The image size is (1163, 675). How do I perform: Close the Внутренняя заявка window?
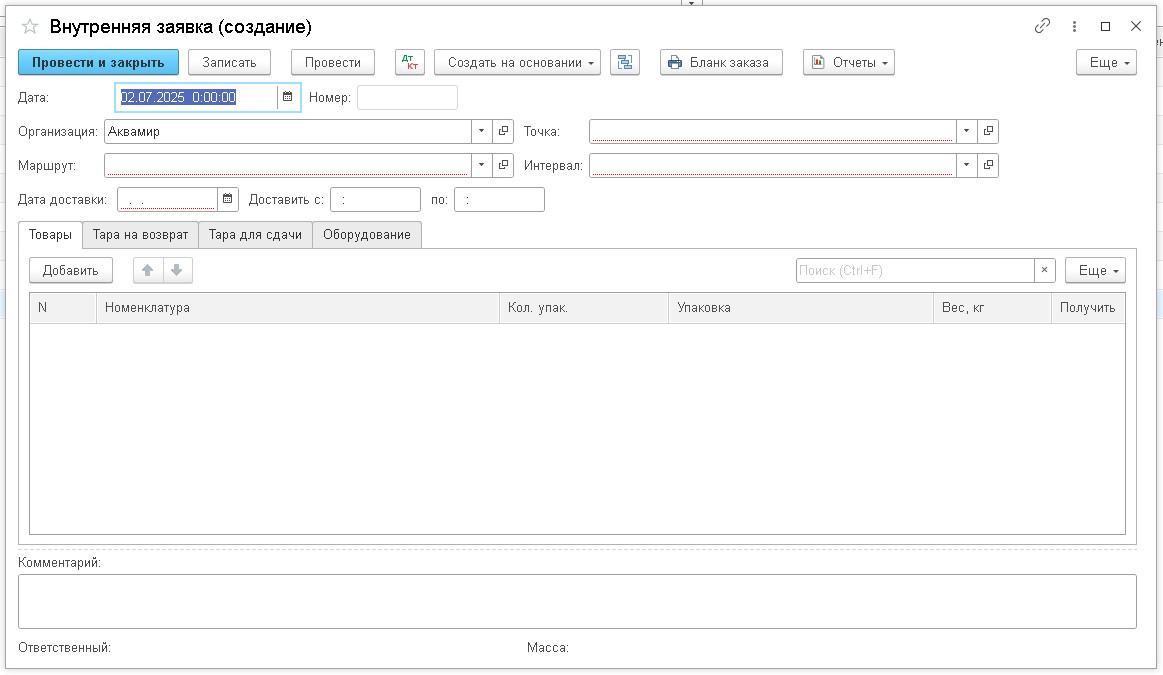point(1136,26)
